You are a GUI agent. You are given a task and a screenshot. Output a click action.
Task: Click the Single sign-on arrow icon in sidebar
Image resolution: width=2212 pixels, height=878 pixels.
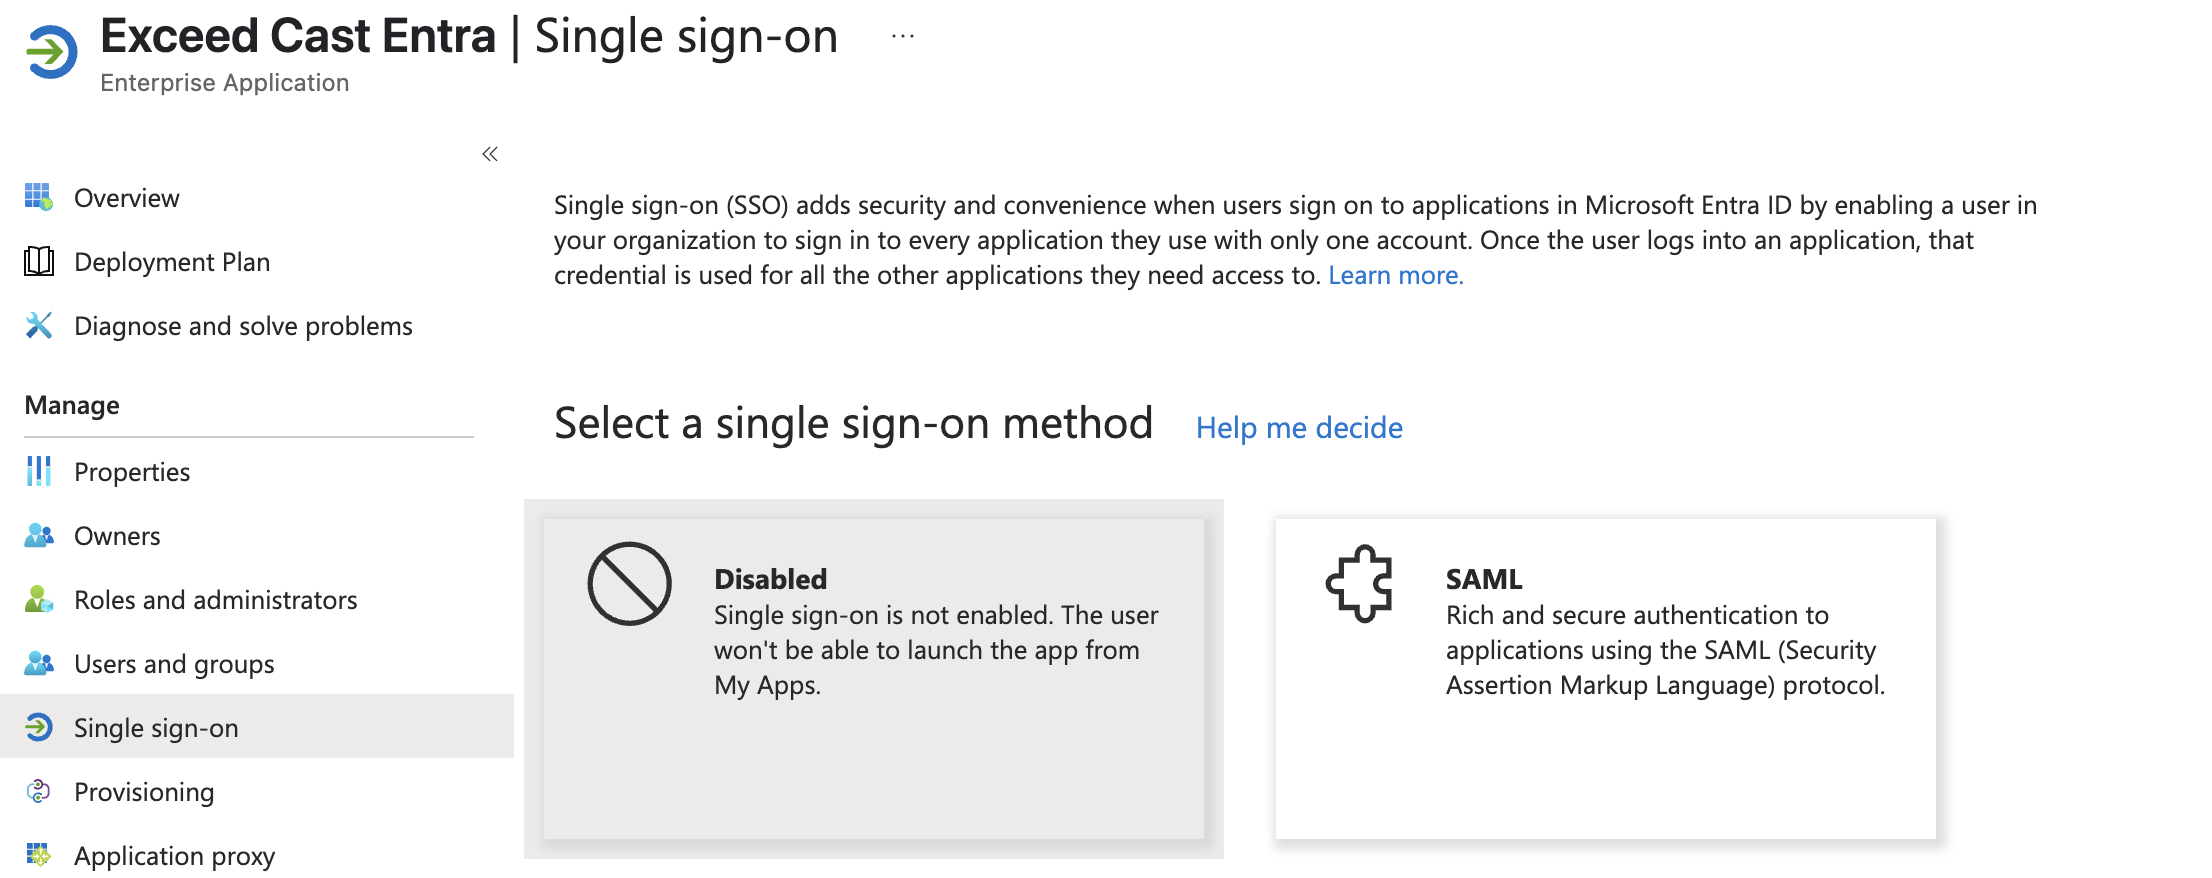[39, 727]
